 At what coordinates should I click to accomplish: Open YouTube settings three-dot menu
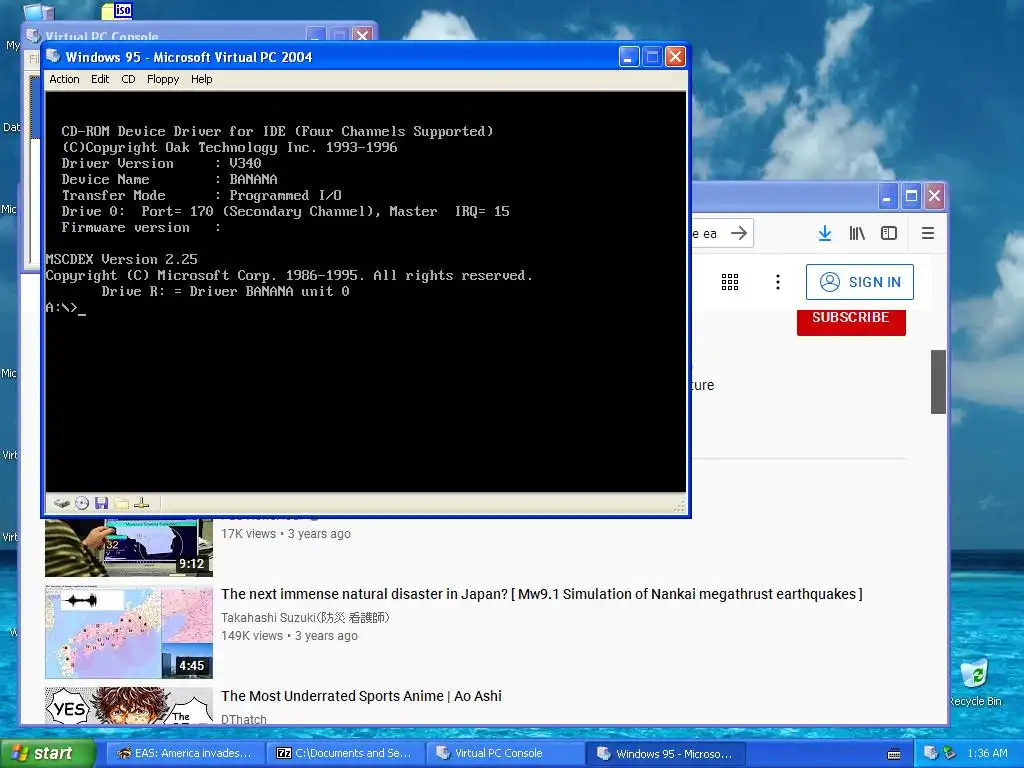(x=777, y=282)
